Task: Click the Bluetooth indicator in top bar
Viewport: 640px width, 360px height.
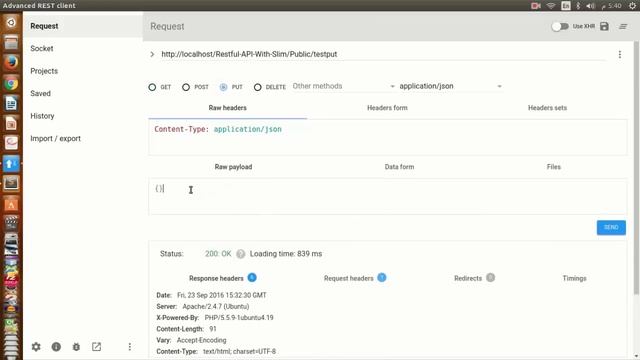Action: coord(578,6)
